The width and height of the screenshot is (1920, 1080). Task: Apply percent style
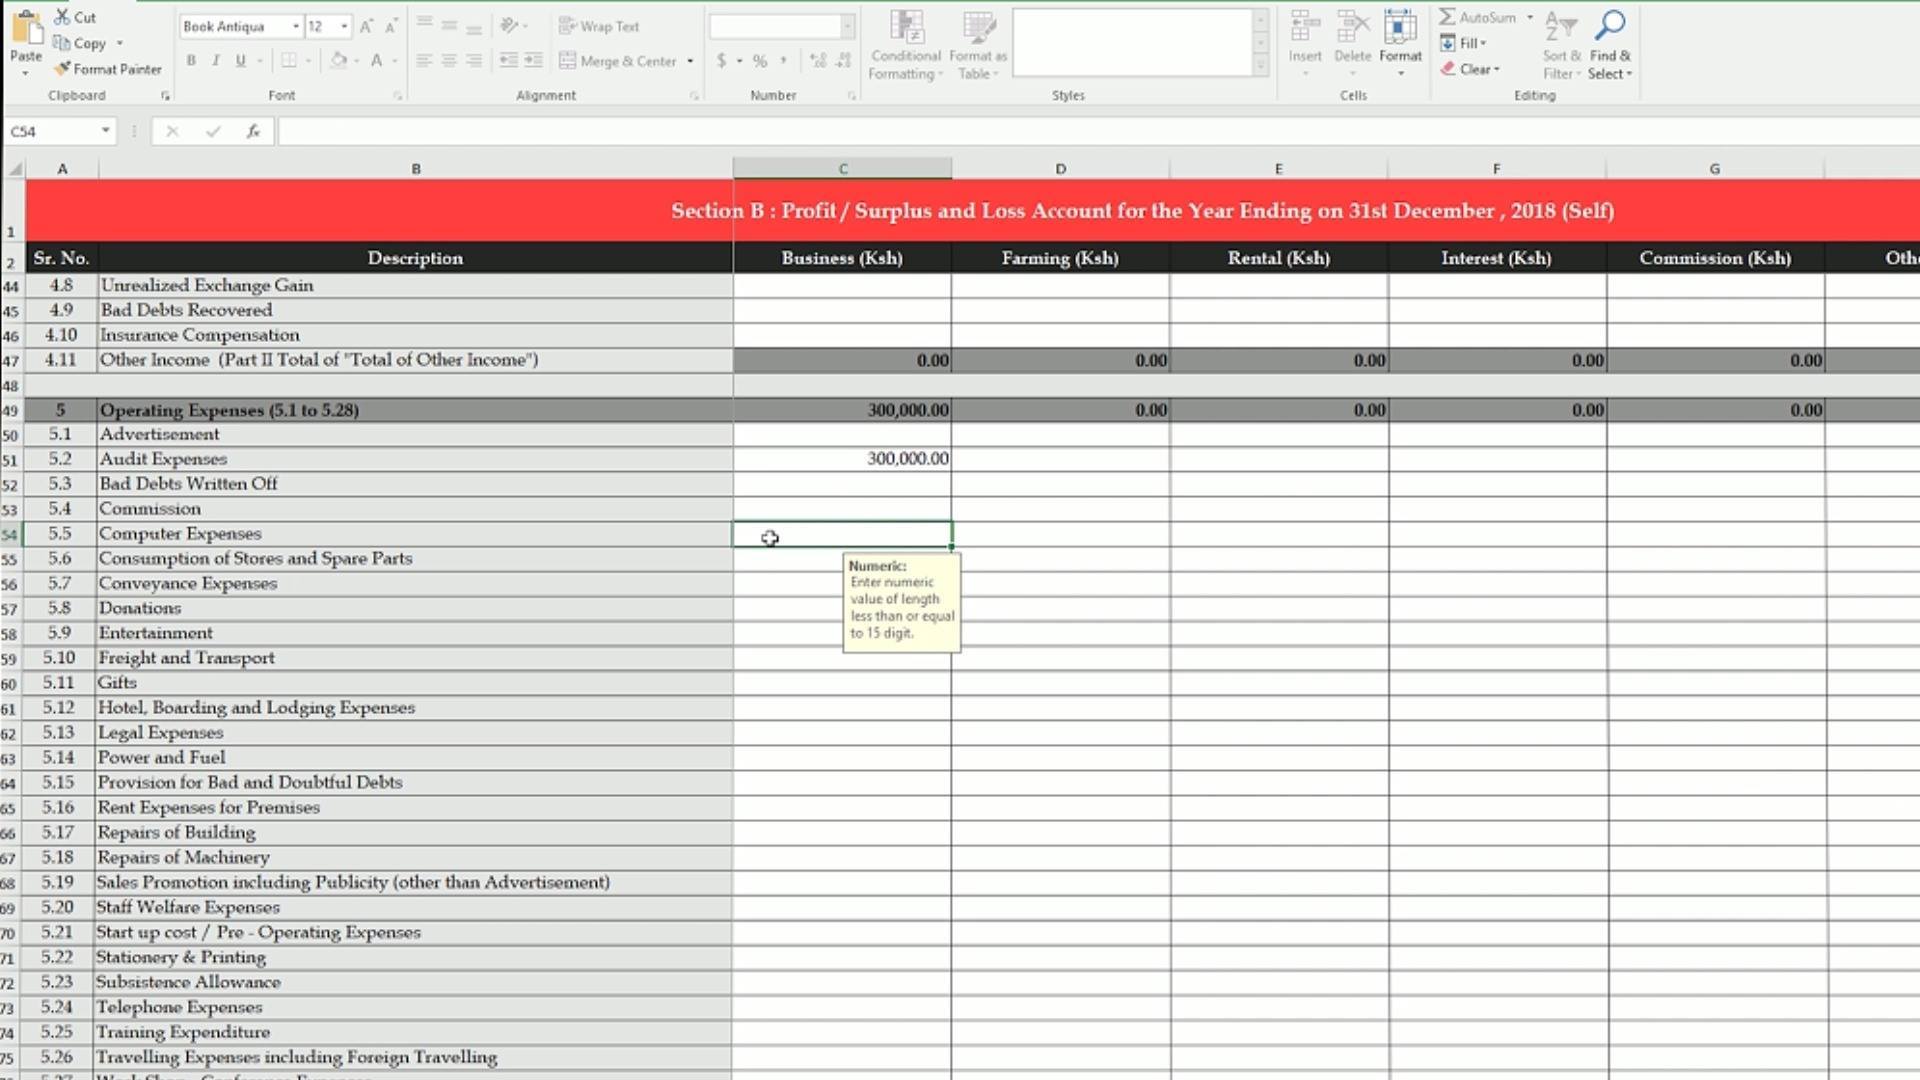(x=760, y=61)
